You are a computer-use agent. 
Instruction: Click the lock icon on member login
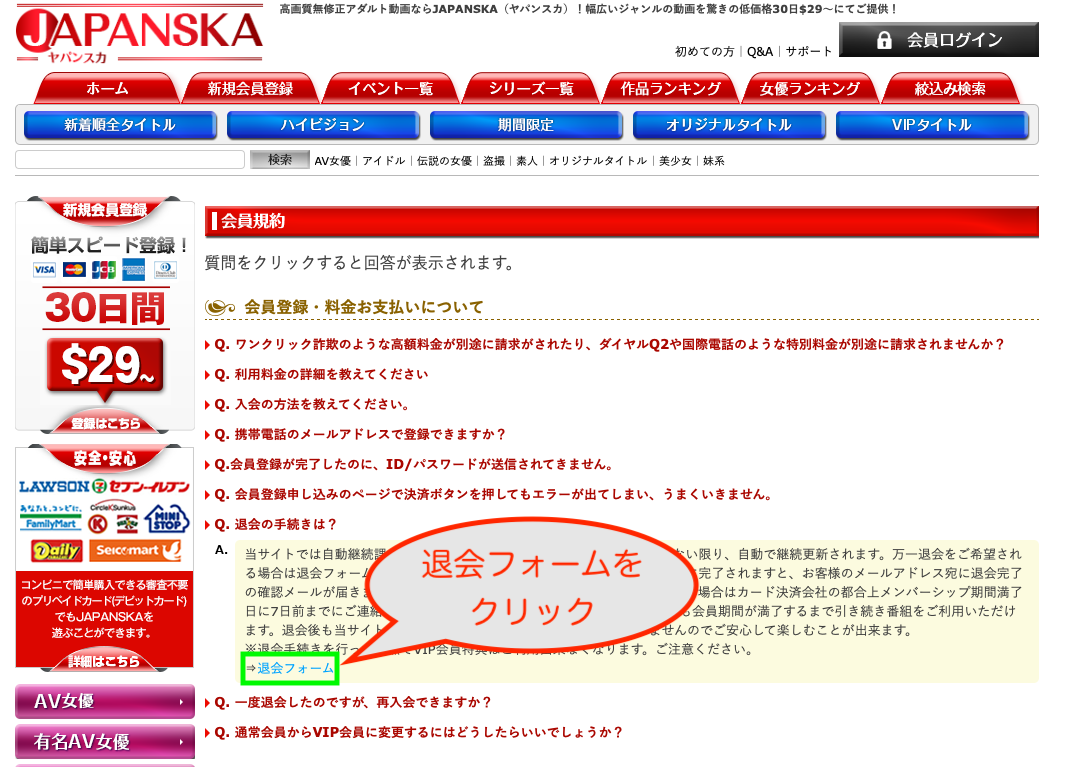click(x=884, y=40)
